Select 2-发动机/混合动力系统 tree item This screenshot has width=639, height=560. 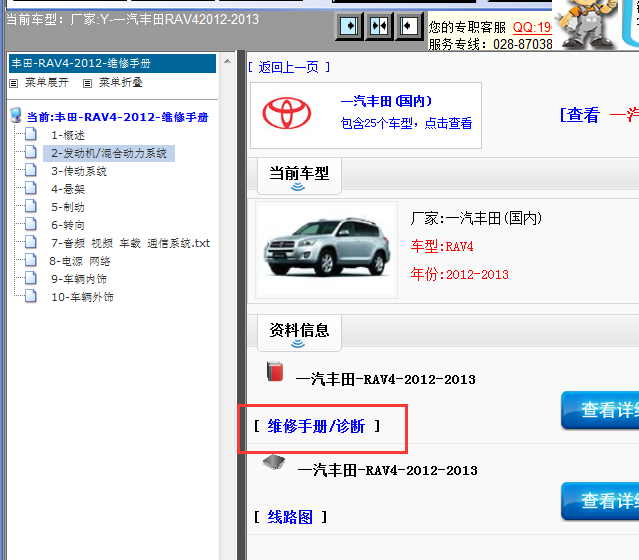109,153
